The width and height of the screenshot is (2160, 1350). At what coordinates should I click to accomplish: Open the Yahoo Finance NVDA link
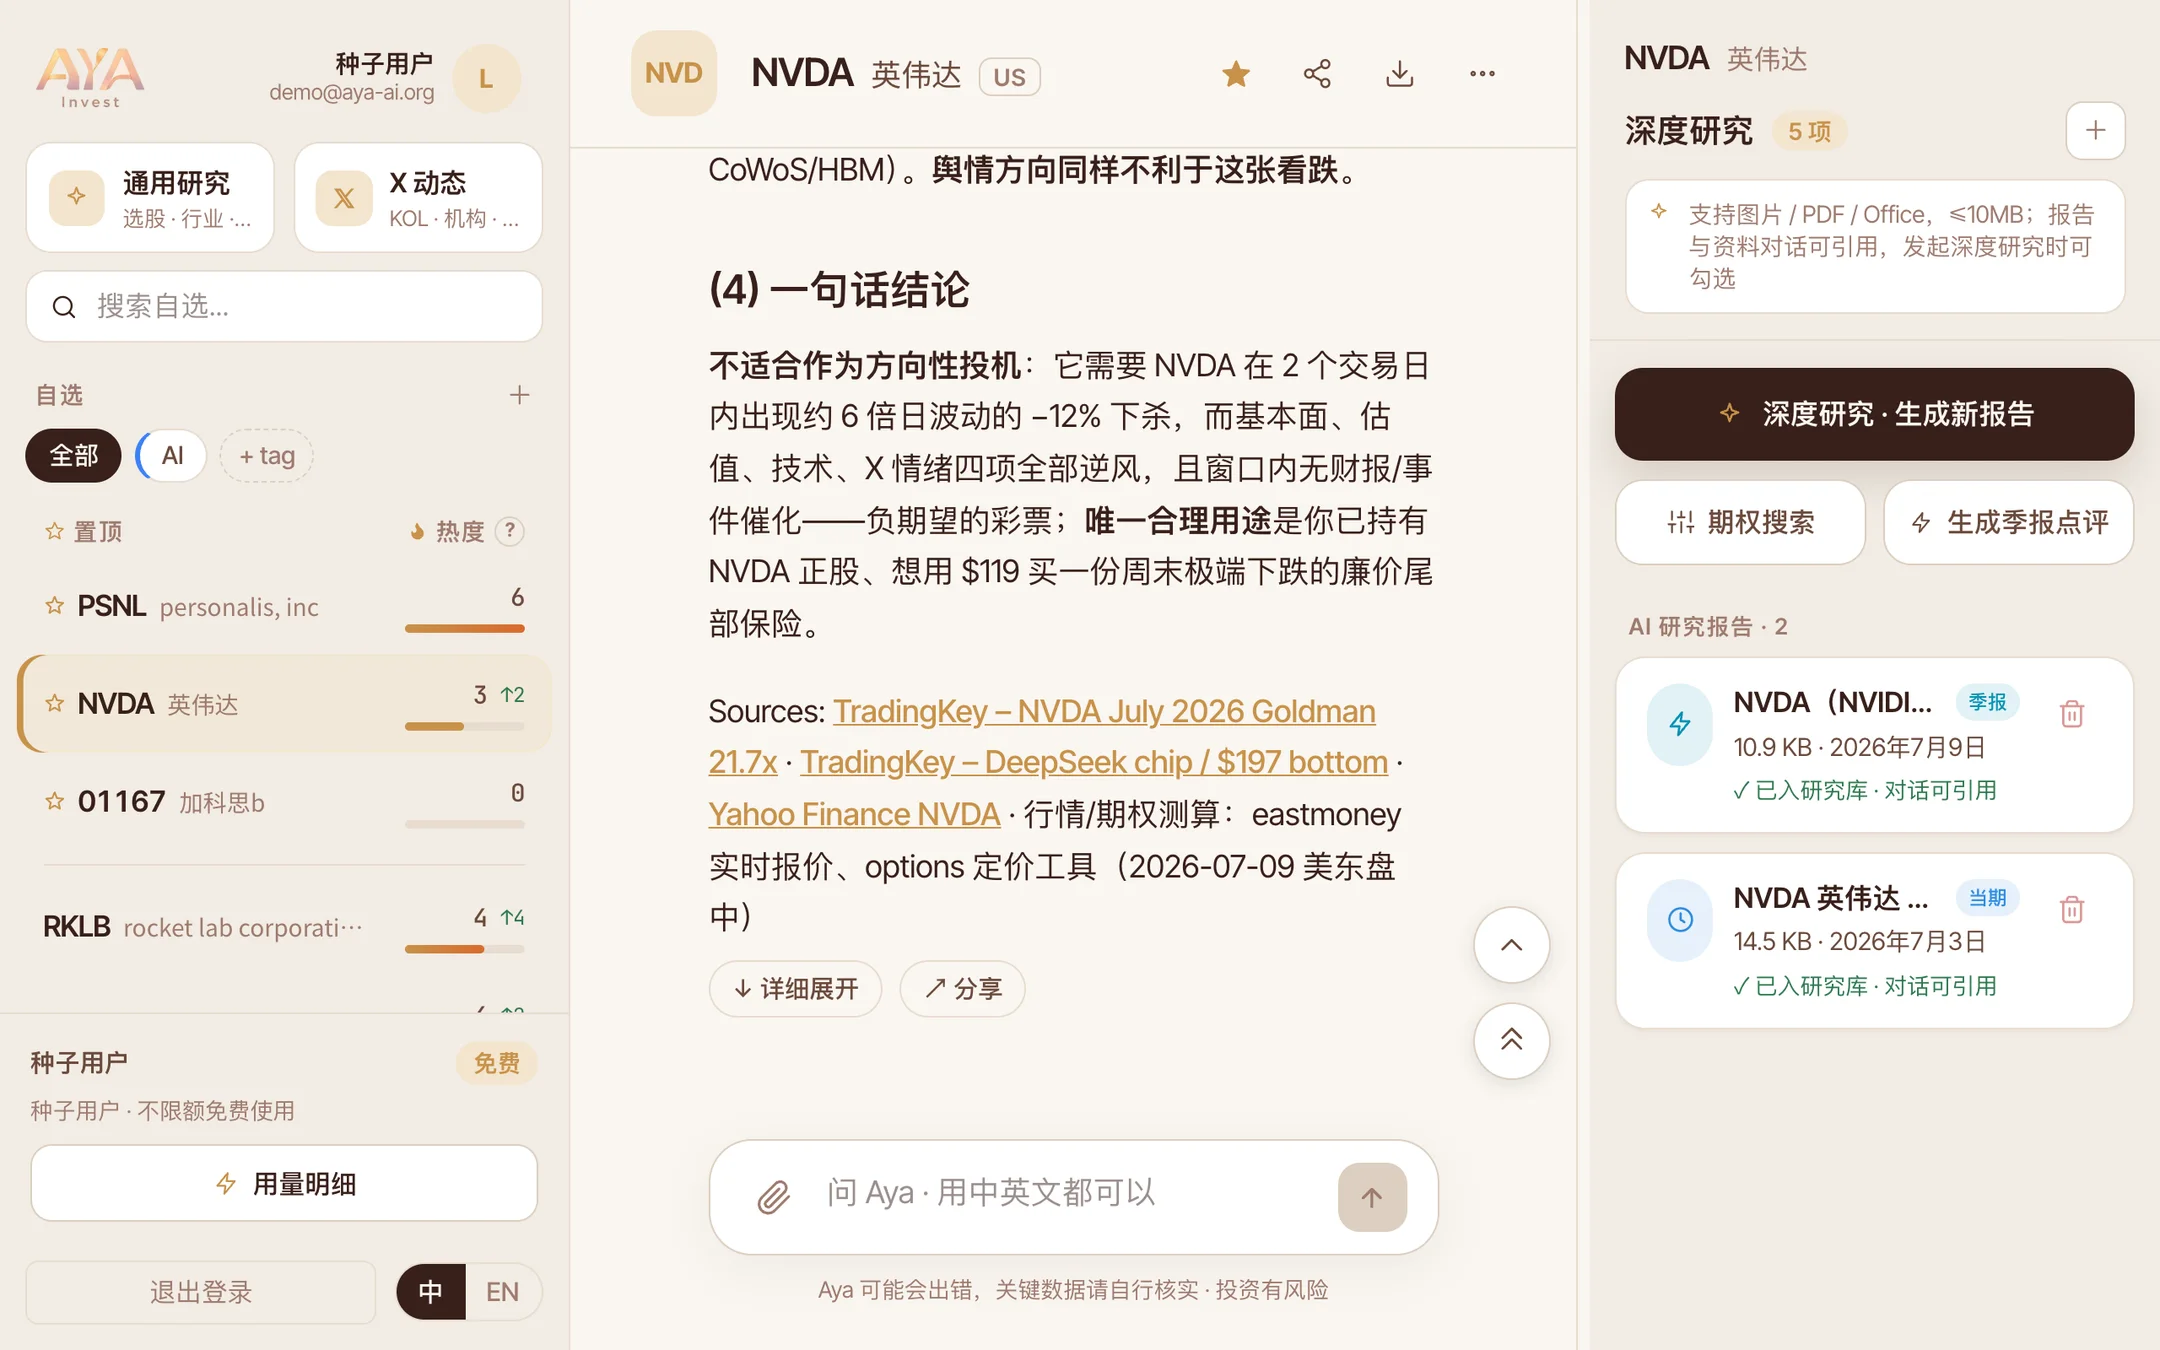854,815
